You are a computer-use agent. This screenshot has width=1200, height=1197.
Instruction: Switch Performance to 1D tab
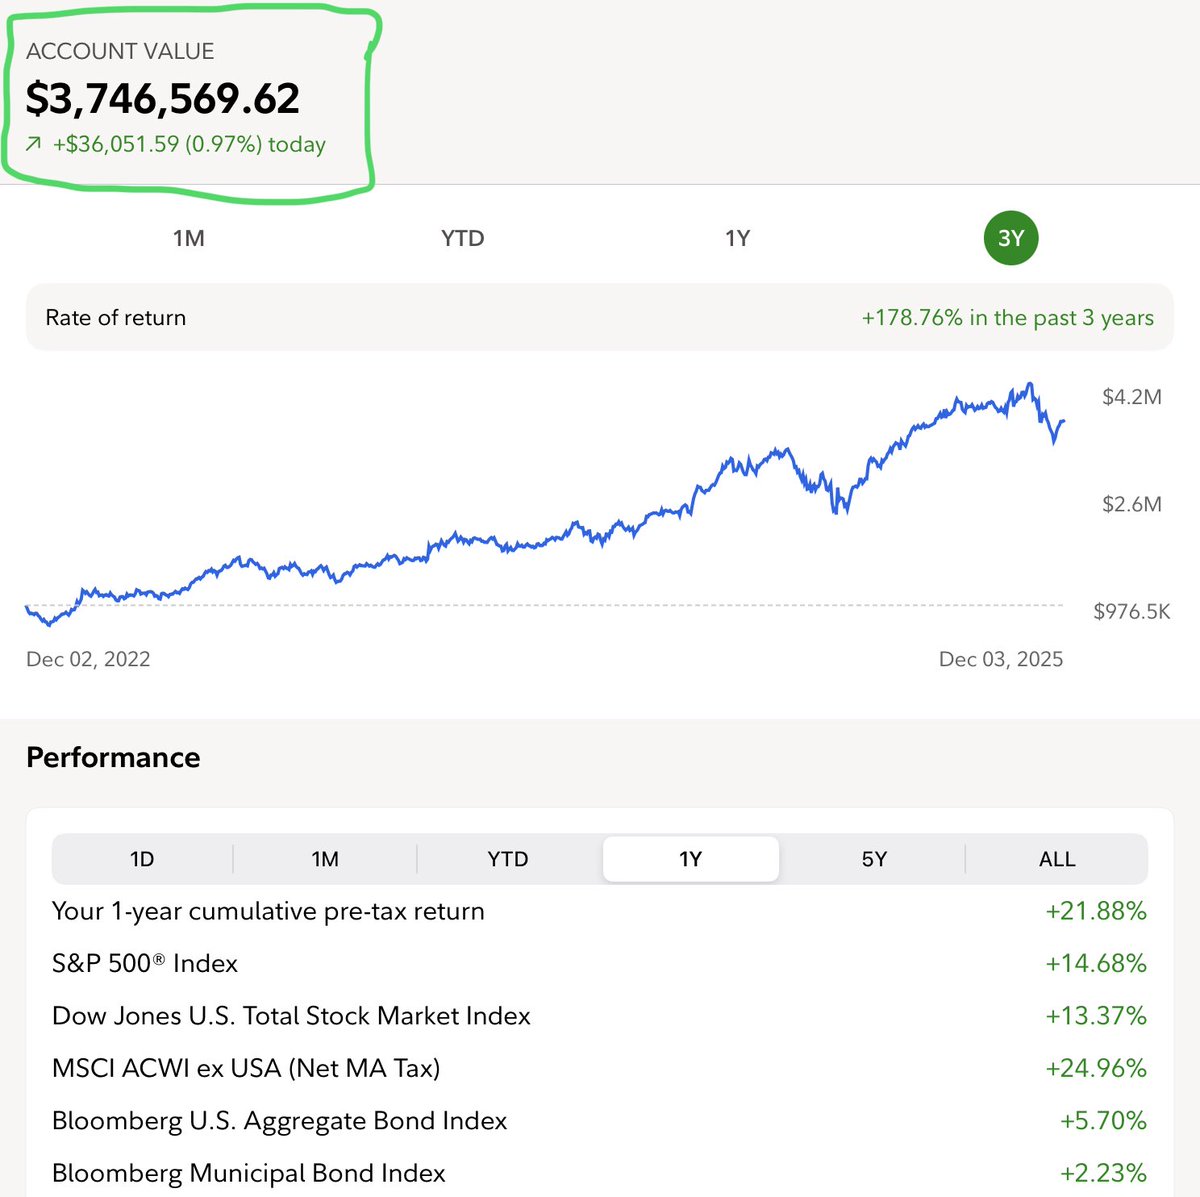pyautogui.click(x=142, y=859)
